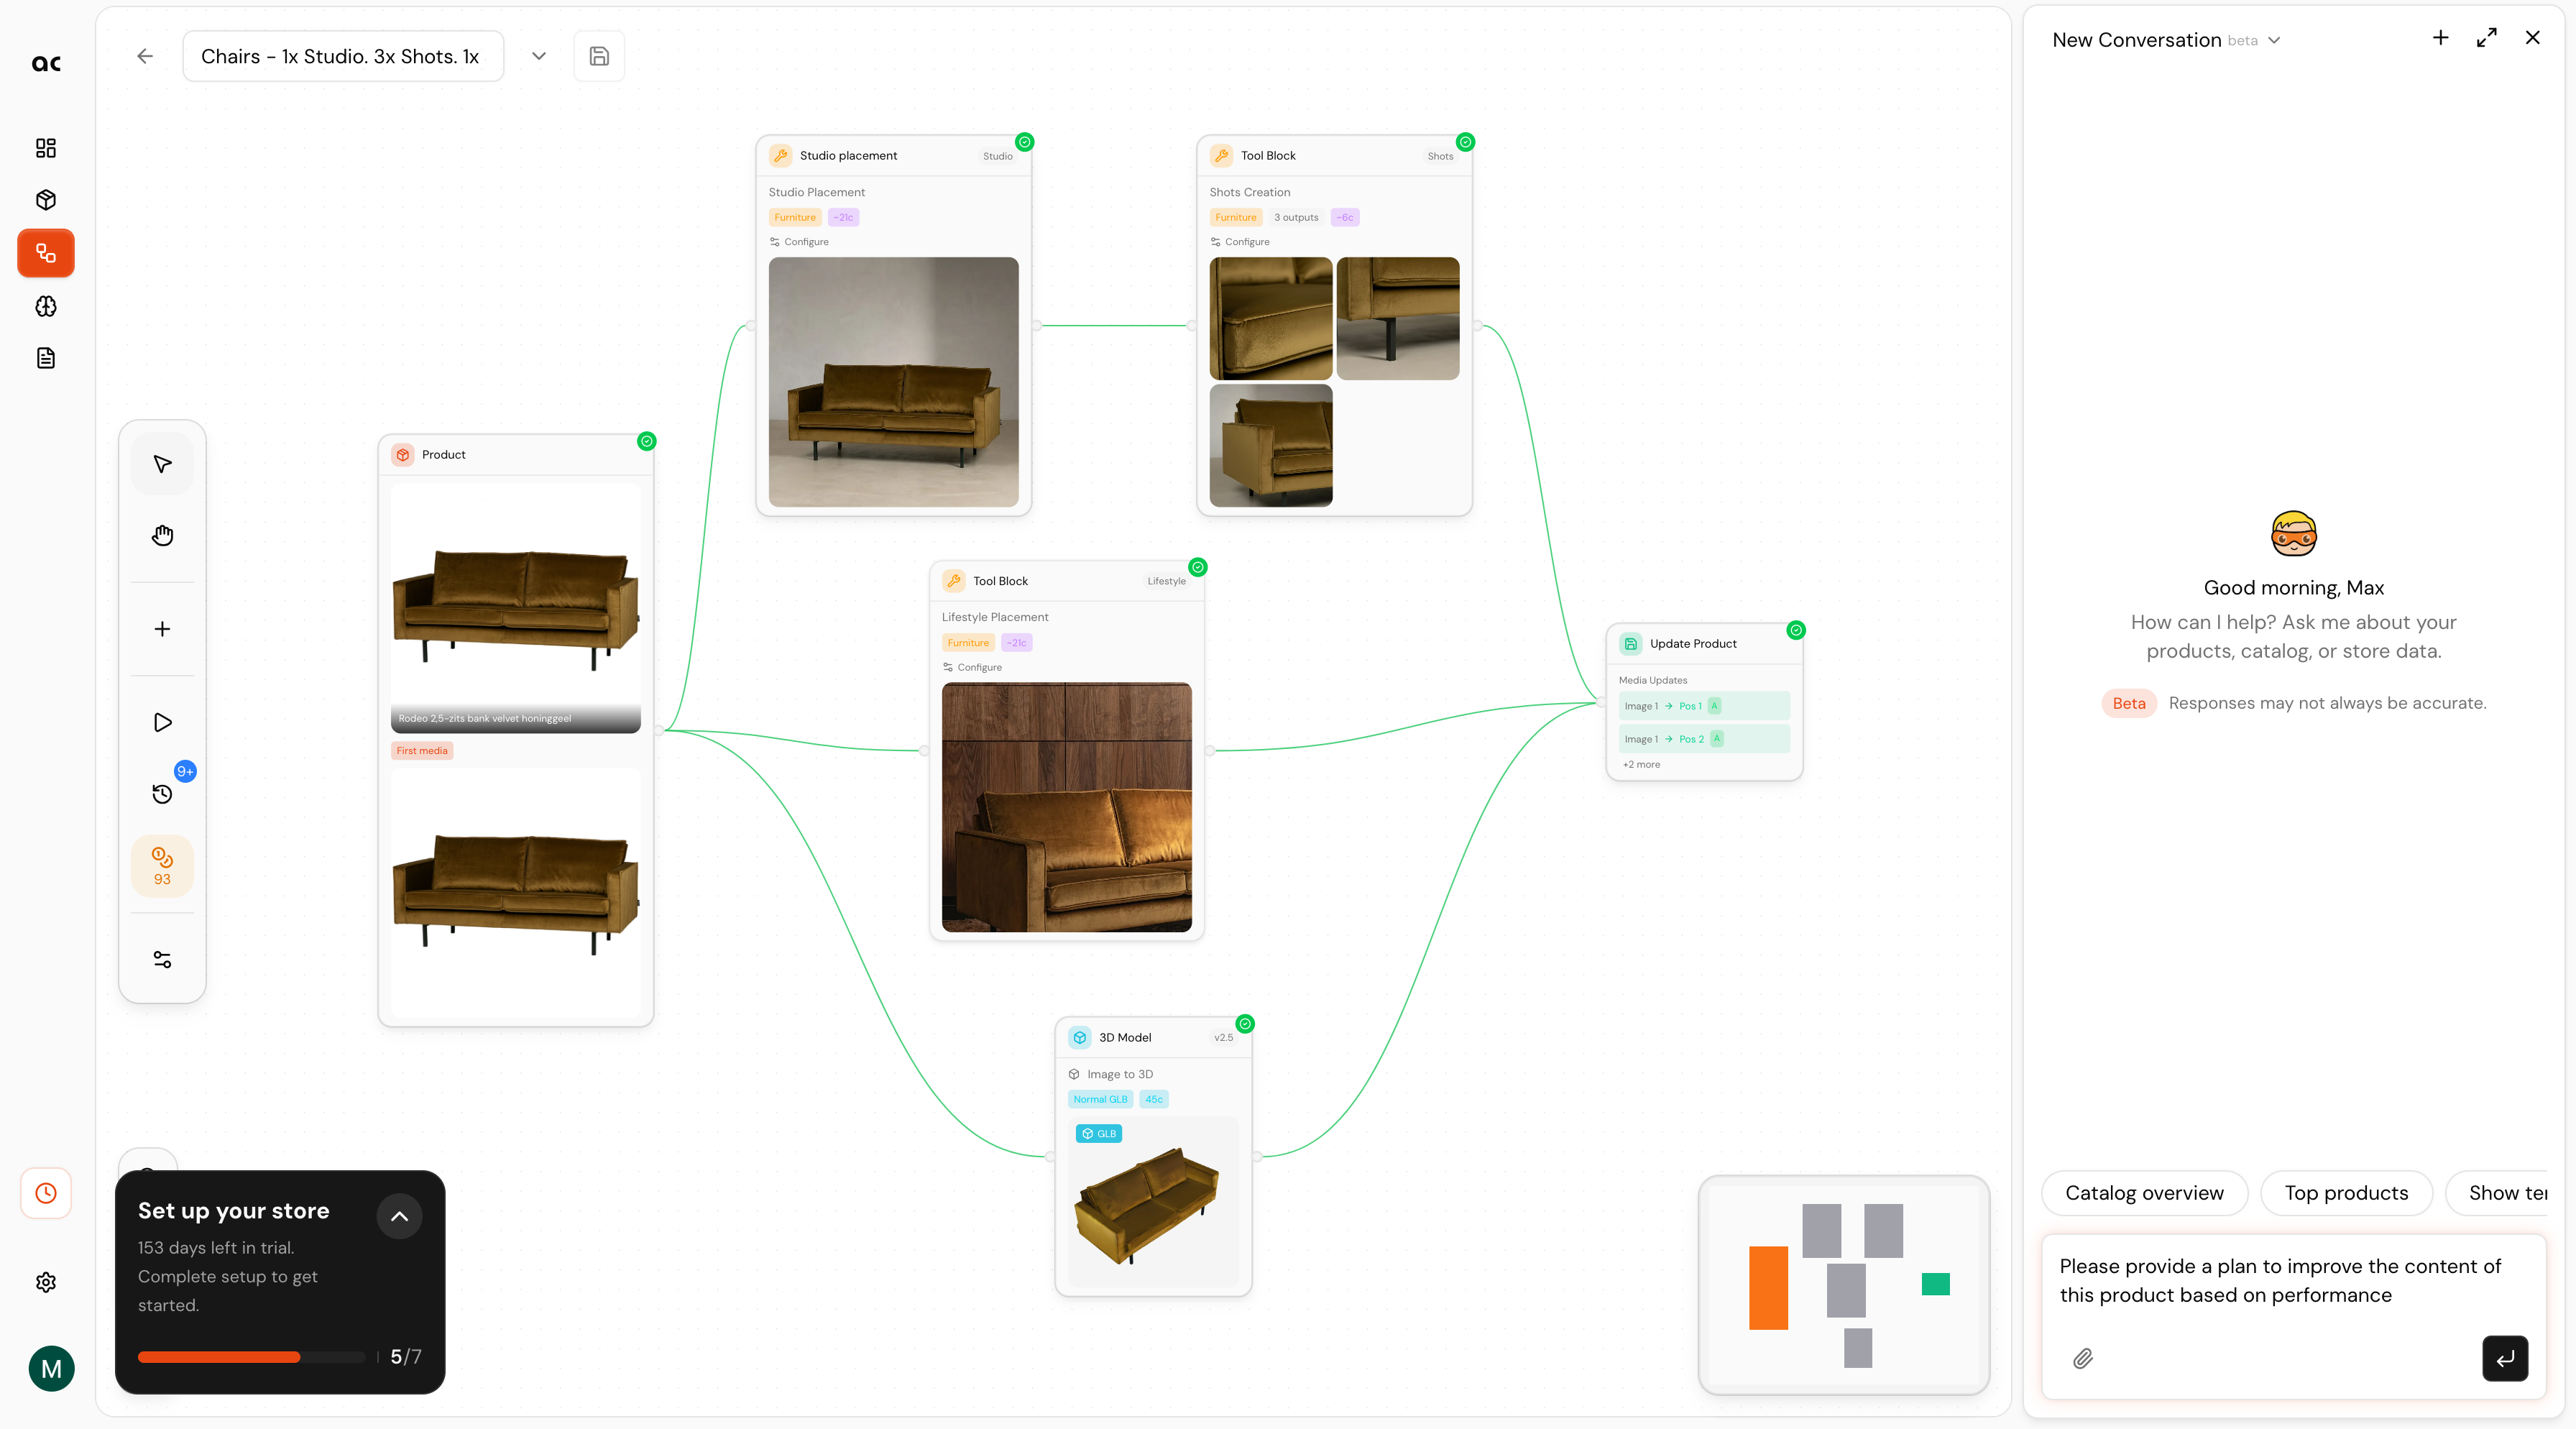Collapse the Set up your store panel
The width and height of the screenshot is (2576, 1429).
click(399, 1216)
